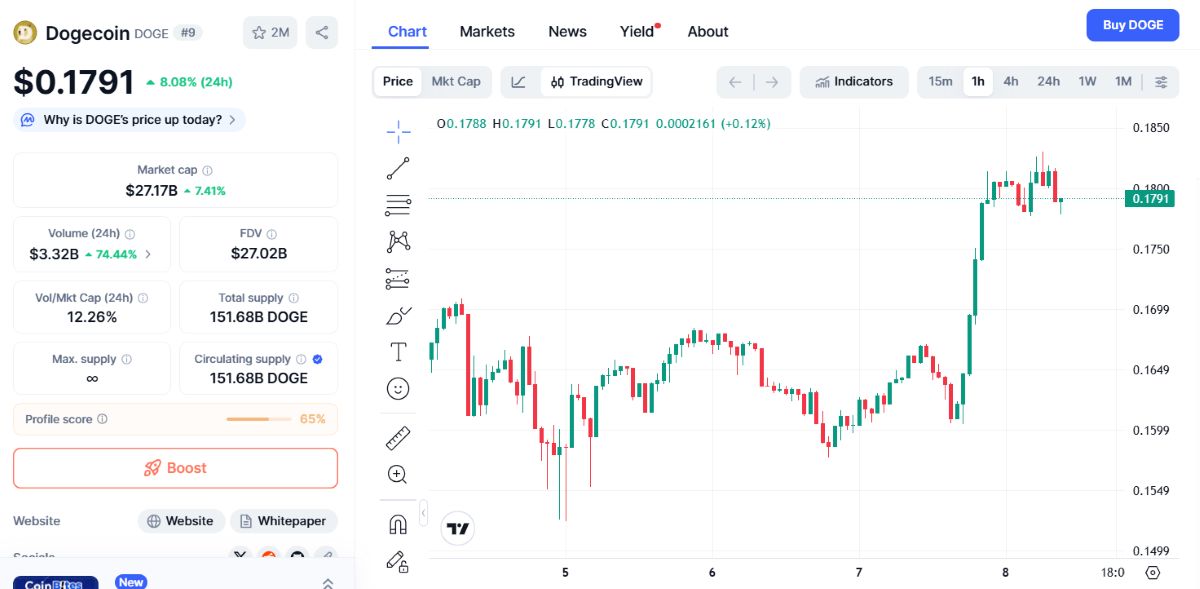Click the Buy DOGE button
Image resolution: width=1200 pixels, height=589 pixels.
[x=1132, y=25]
